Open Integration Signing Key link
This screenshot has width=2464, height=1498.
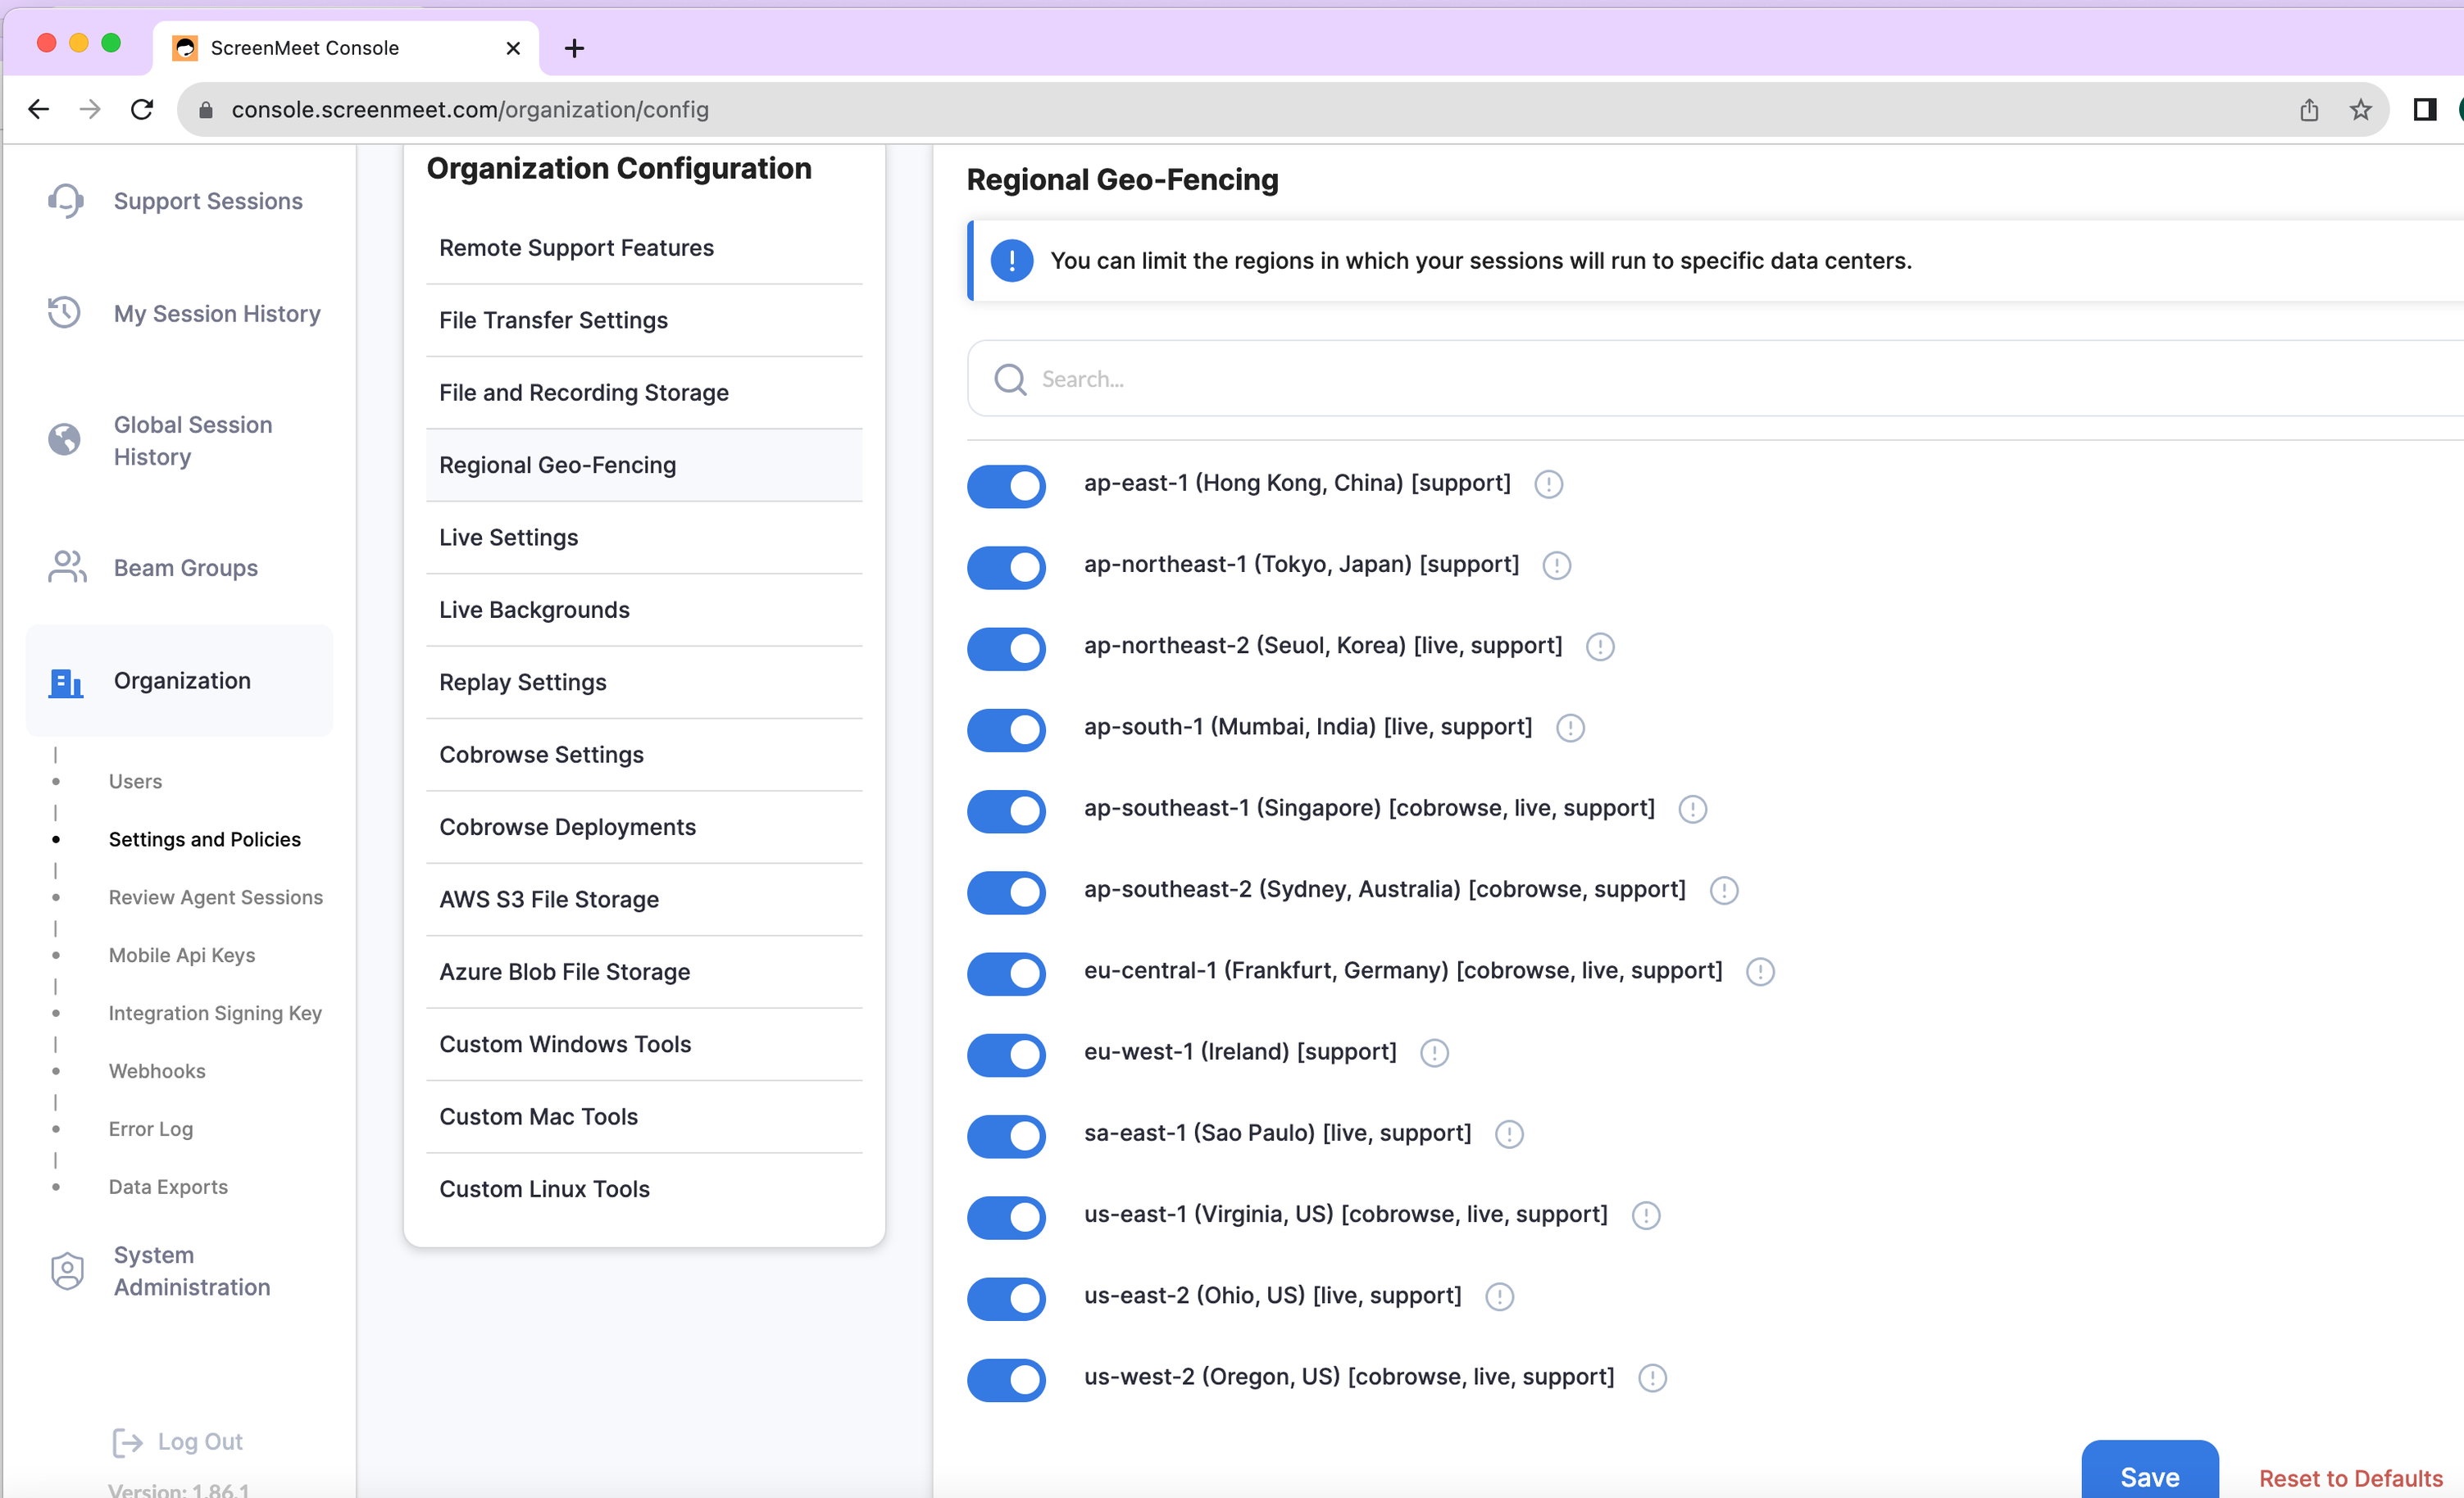pos(215,1013)
